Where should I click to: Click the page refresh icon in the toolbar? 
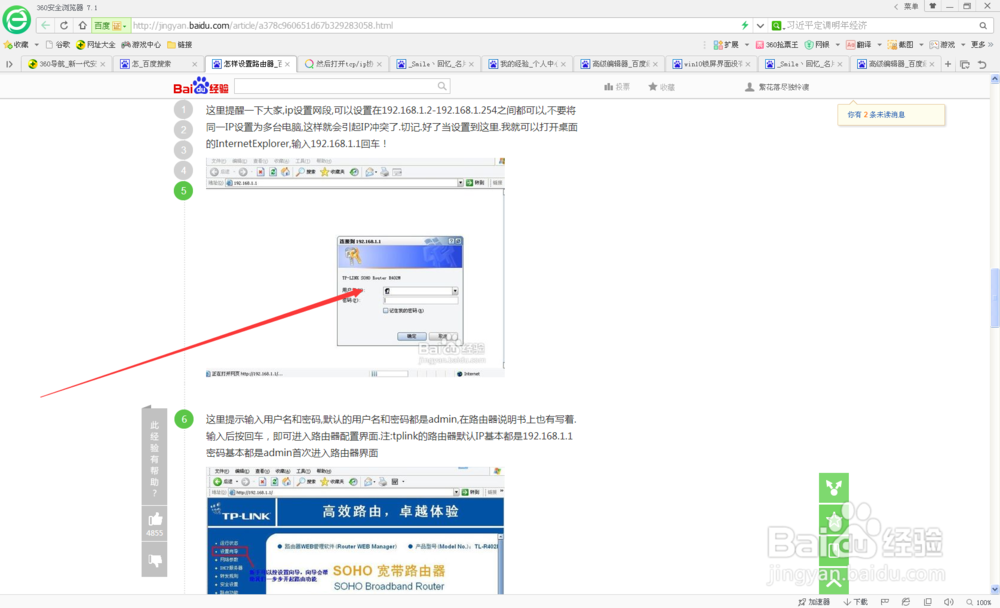pyautogui.click(x=64, y=24)
